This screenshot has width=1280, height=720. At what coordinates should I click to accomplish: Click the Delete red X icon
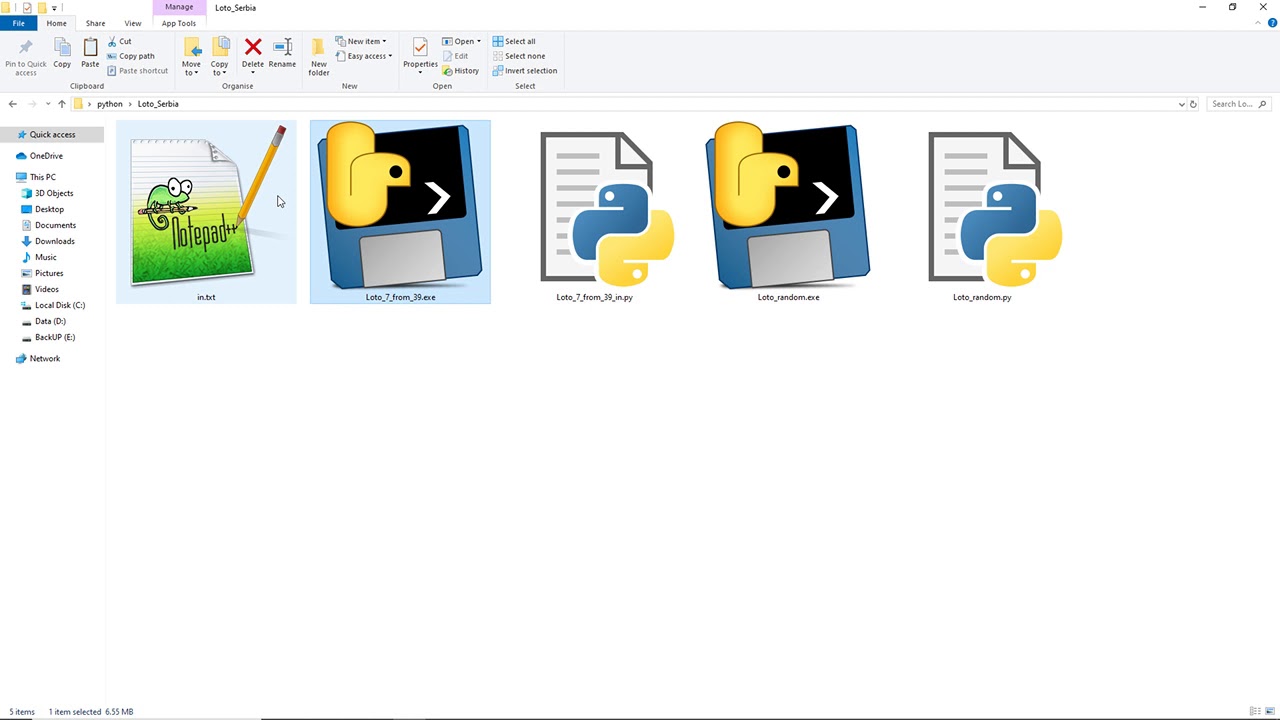[253, 53]
